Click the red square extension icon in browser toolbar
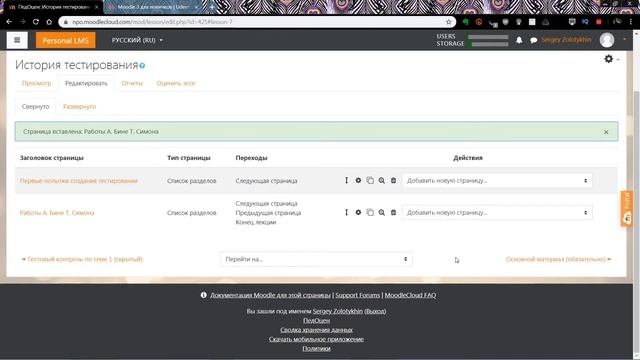Screen dimensions: 640x360 [599, 22]
